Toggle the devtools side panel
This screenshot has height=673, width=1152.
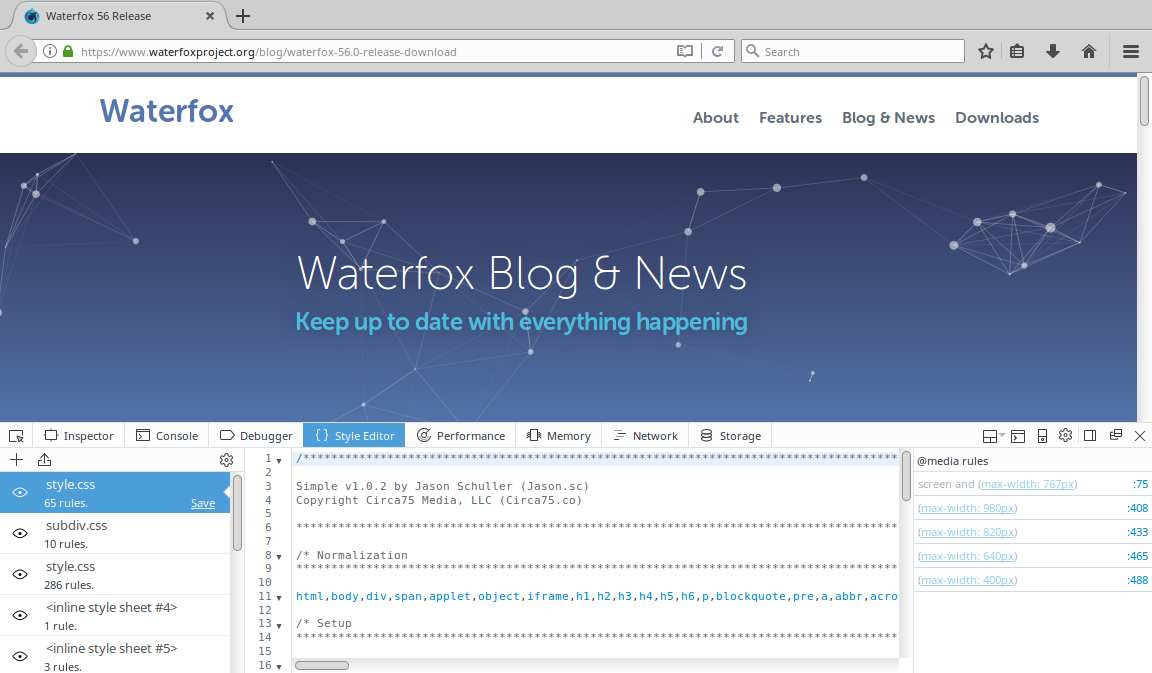(1090, 435)
